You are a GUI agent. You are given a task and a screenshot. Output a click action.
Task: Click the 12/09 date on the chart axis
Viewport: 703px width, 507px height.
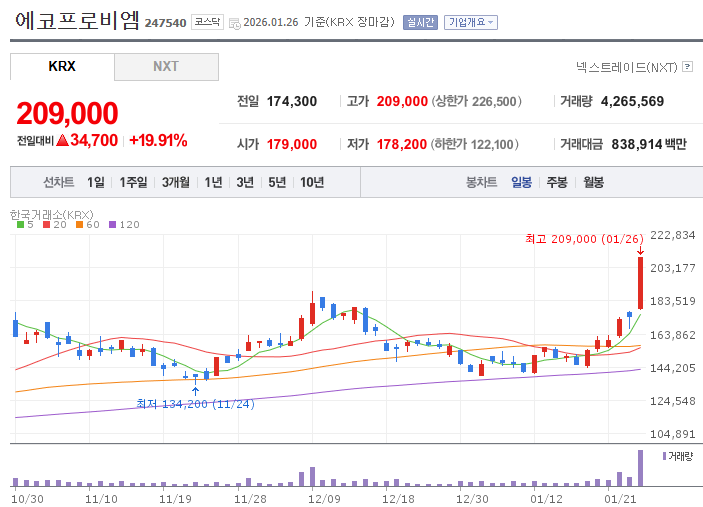click(324, 499)
